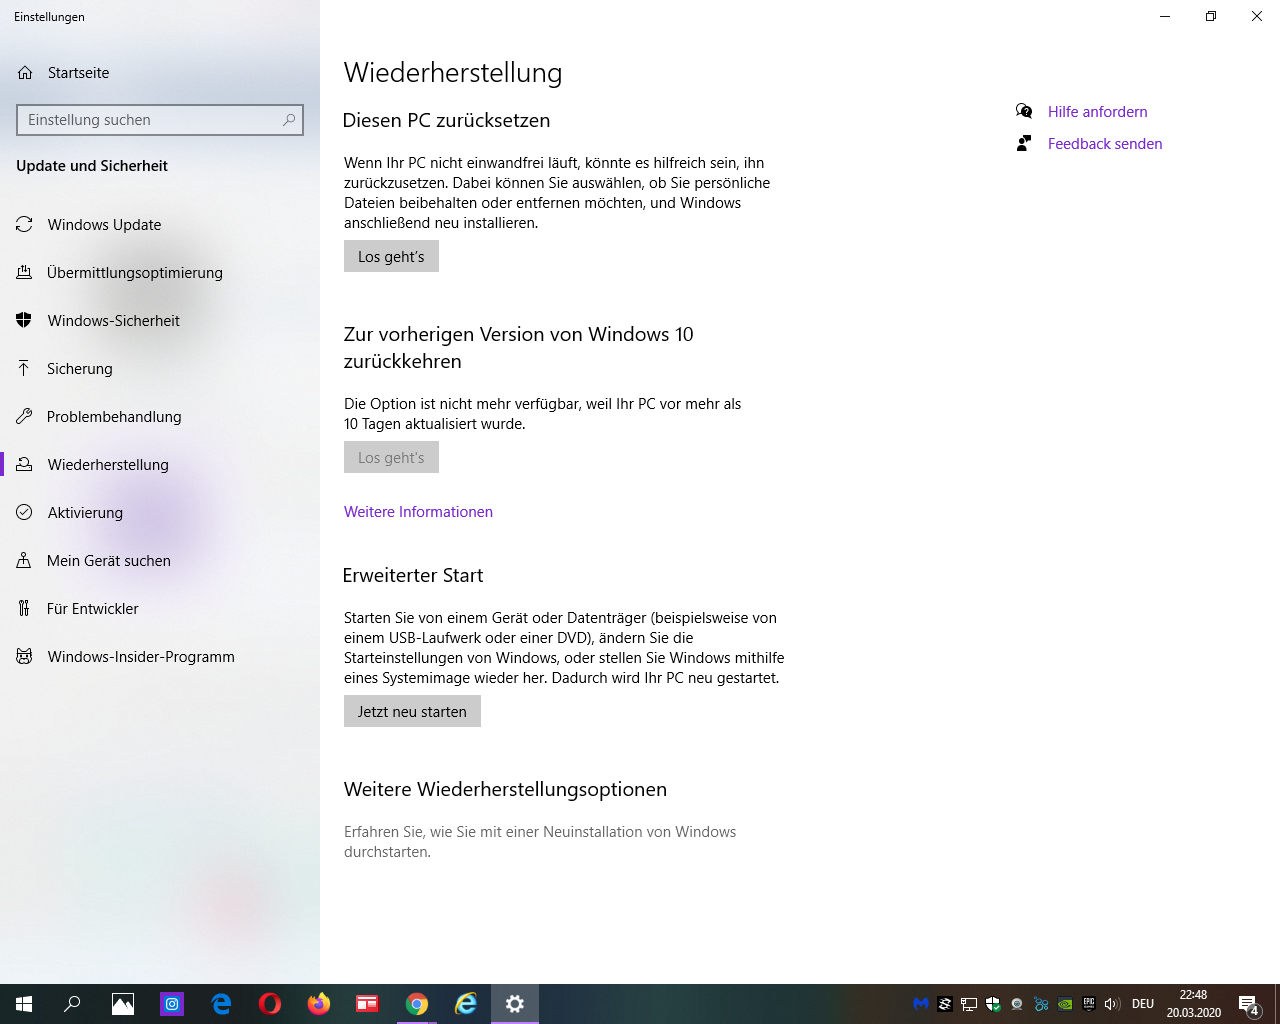Select Wiederherstellung in the sidebar
Image resolution: width=1280 pixels, height=1024 pixels.
(x=160, y=465)
